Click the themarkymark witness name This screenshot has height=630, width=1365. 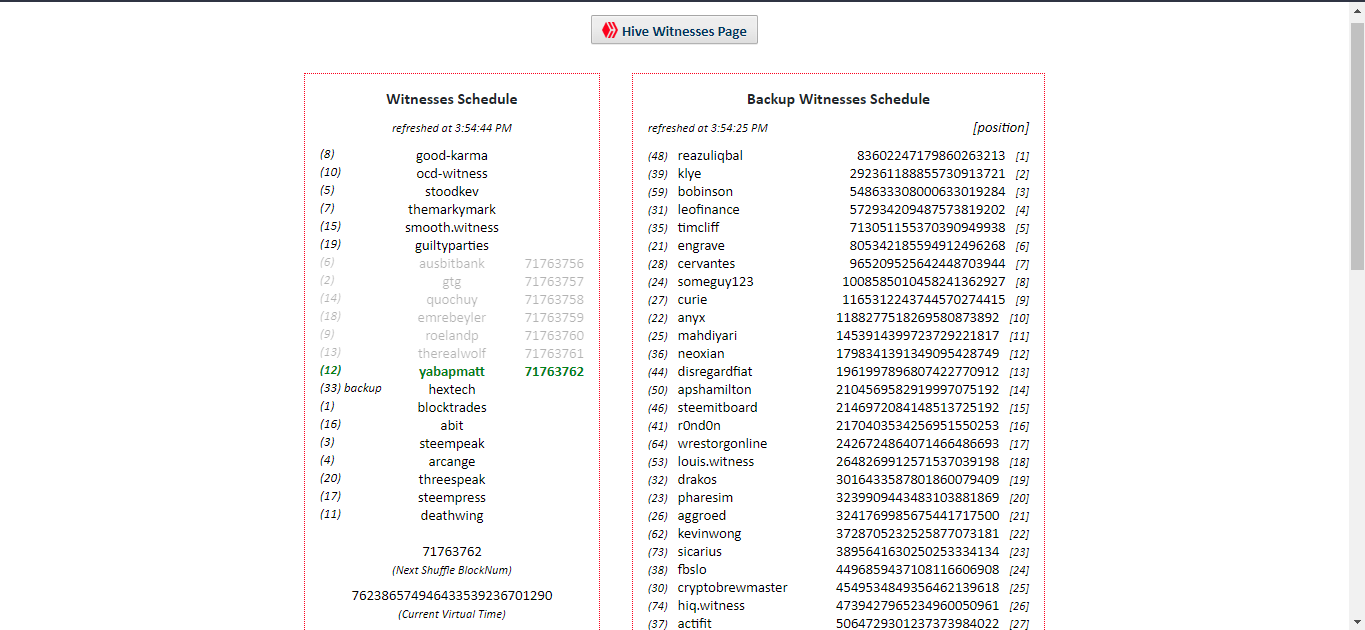452,209
